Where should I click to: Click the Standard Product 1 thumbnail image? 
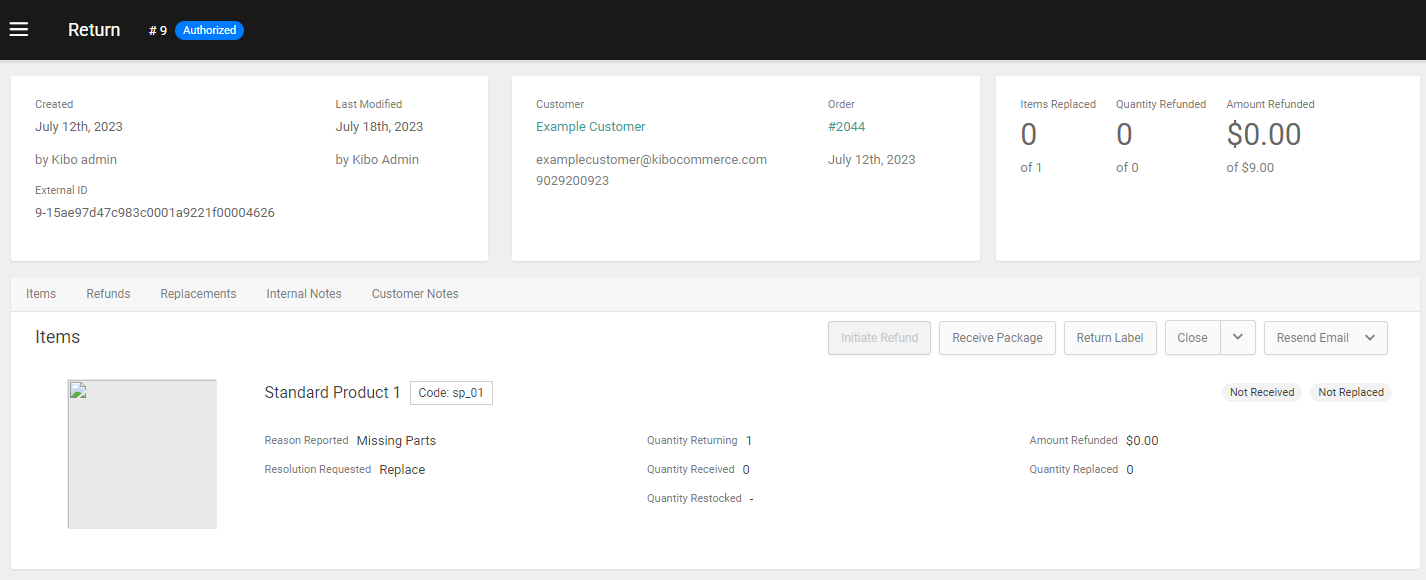pyautogui.click(x=142, y=454)
